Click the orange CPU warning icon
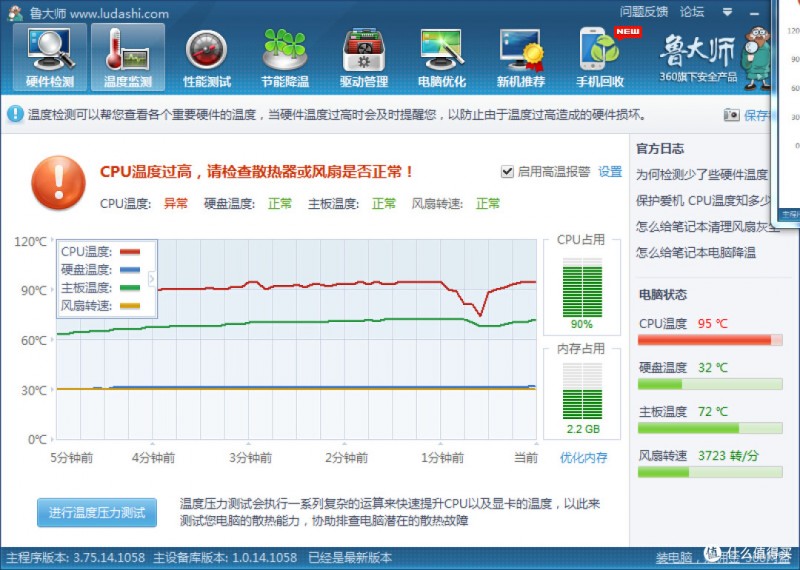This screenshot has height=570, width=800. pos(59,183)
